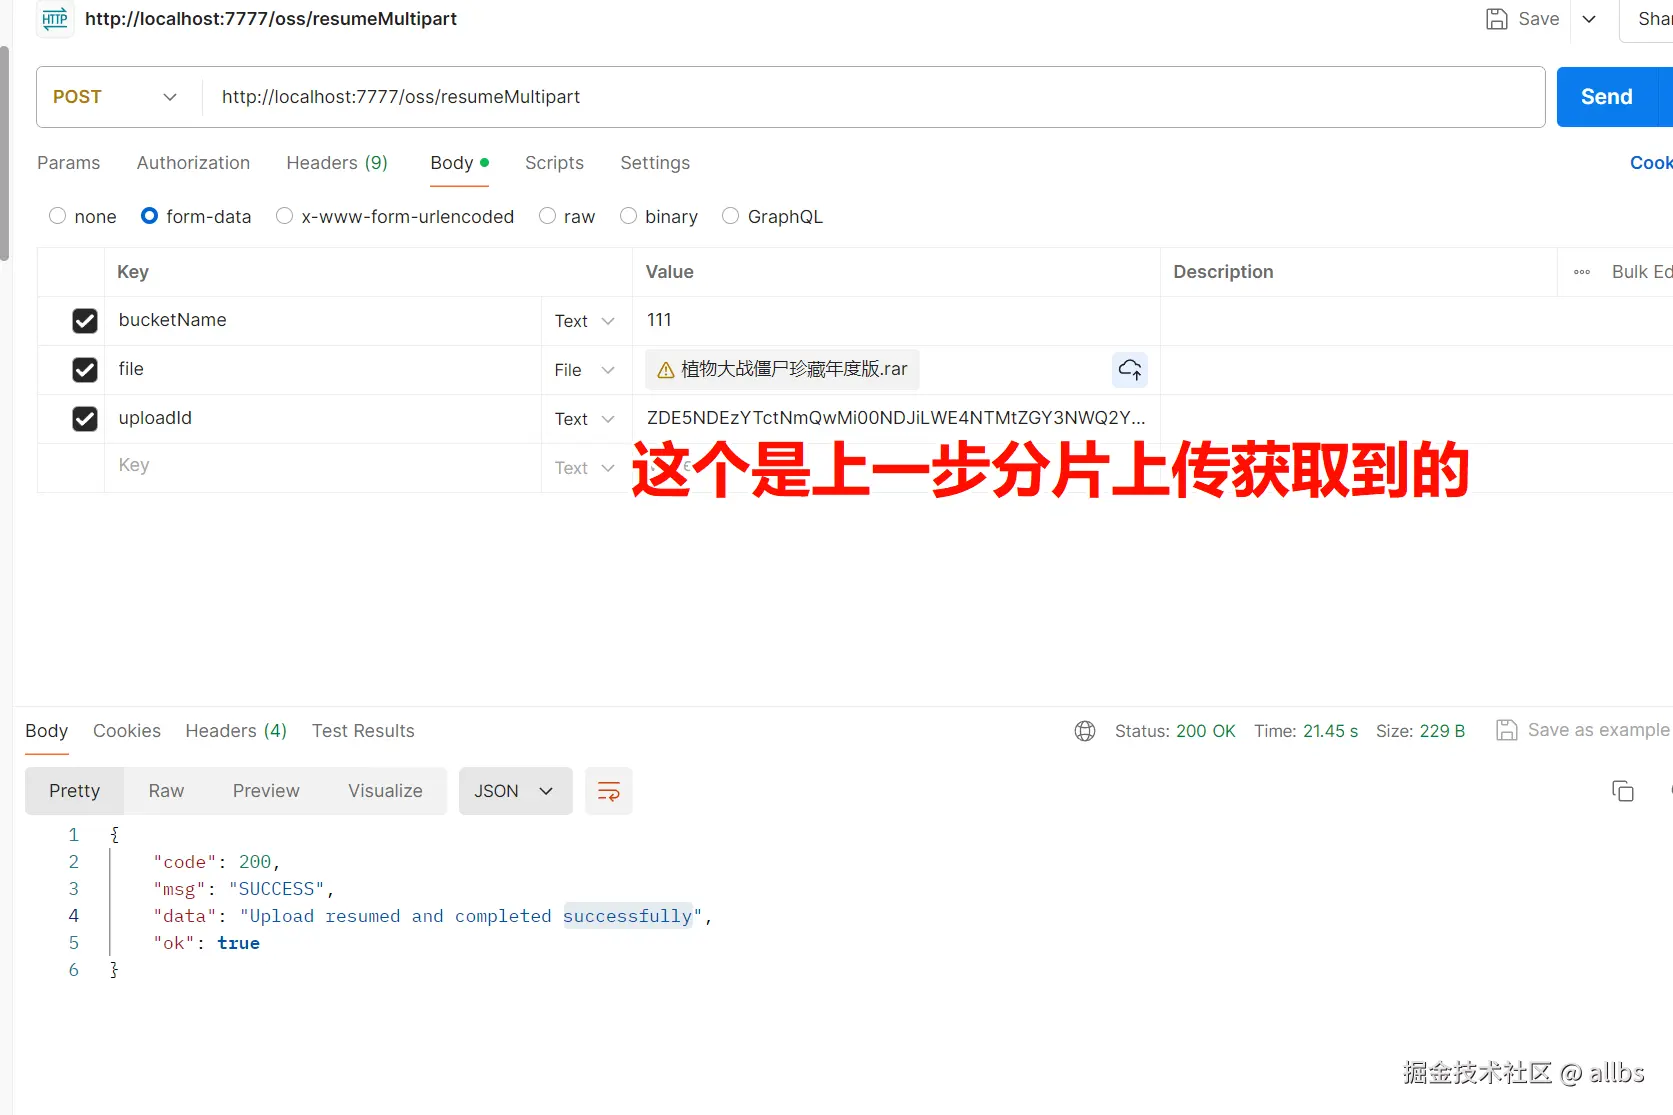Click the word successfully in the response
The height and width of the screenshot is (1115, 1673).
[627, 916]
